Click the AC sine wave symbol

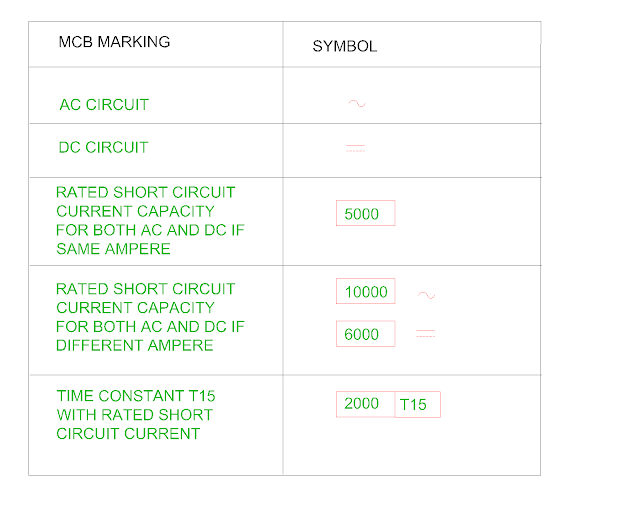click(357, 104)
